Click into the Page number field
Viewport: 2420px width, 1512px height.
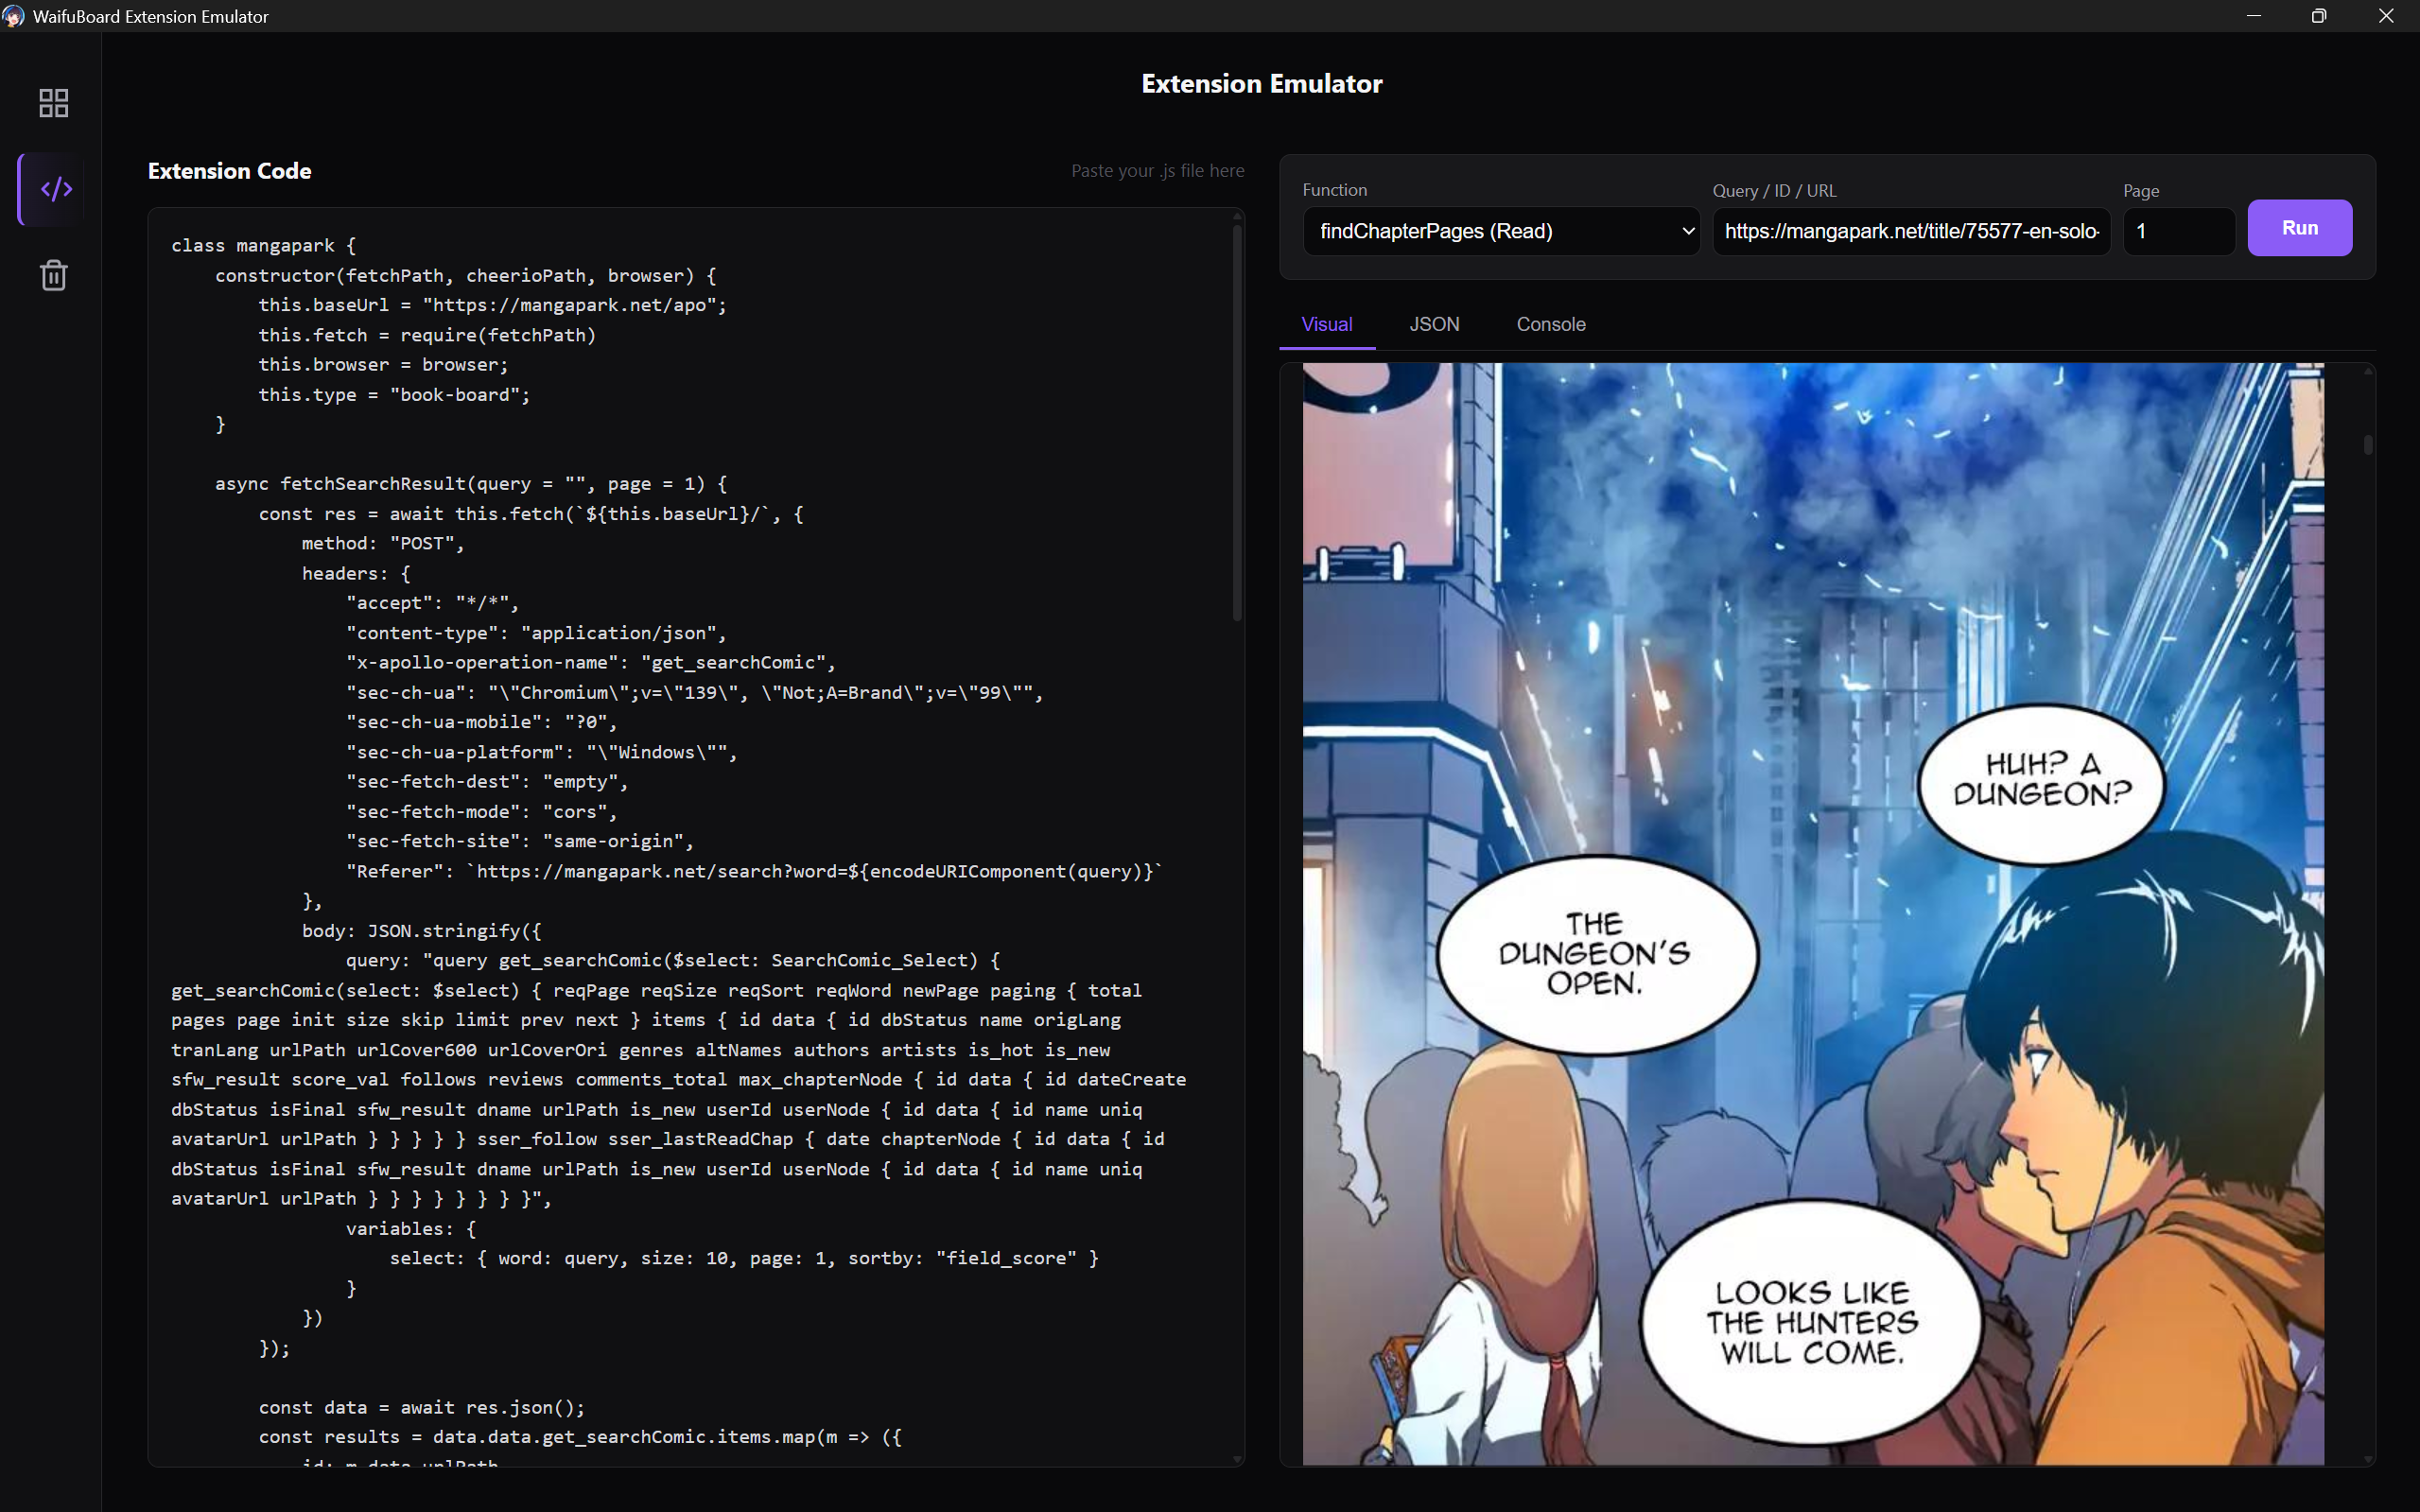pos(2177,231)
